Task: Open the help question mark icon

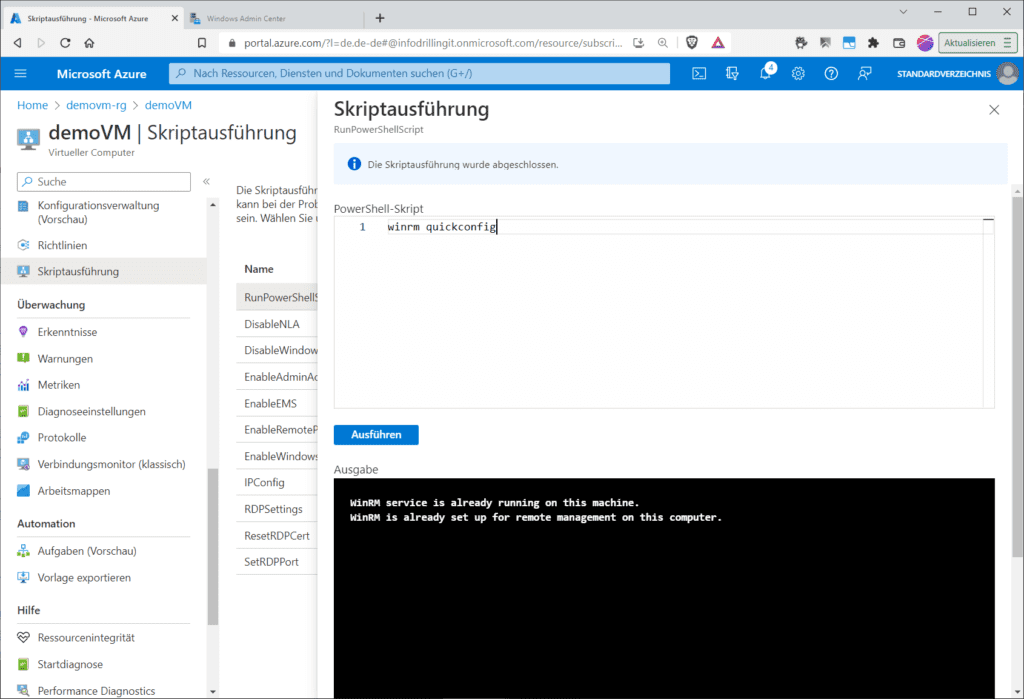Action: point(831,74)
